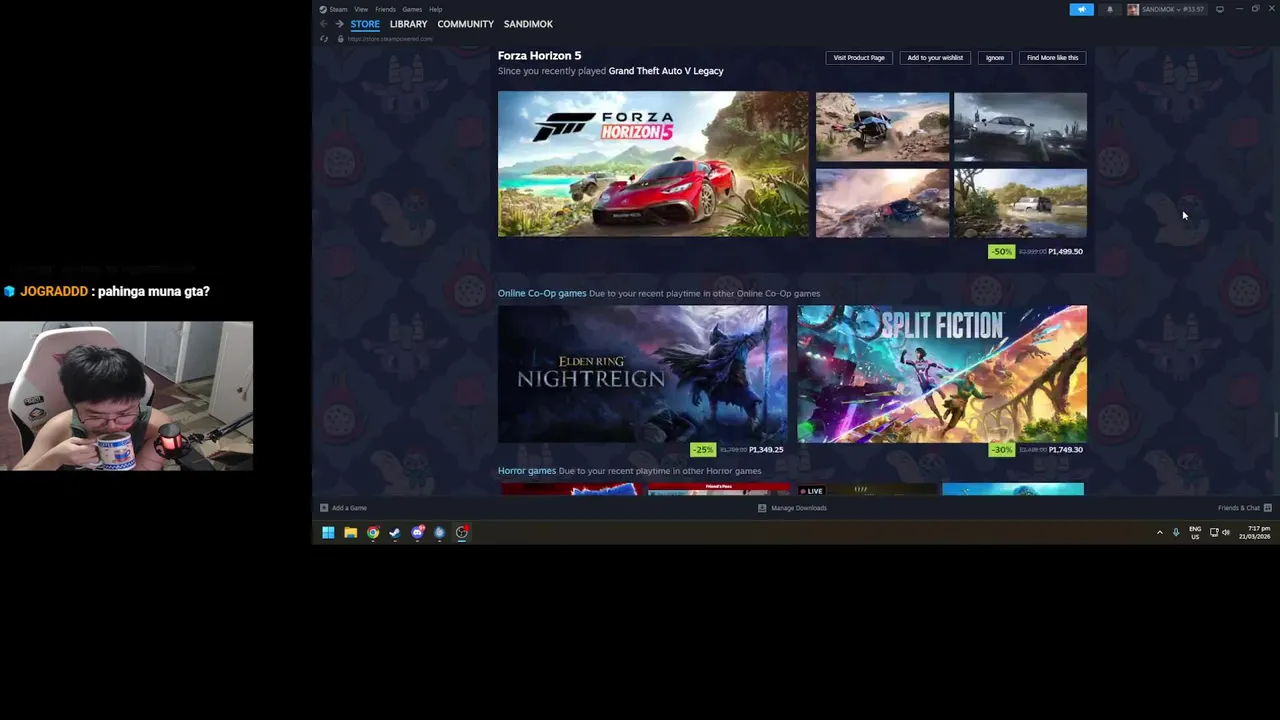Switch to the LIBRARY tab
The height and width of the screenshot is (720, 1280).
point(408,24)
